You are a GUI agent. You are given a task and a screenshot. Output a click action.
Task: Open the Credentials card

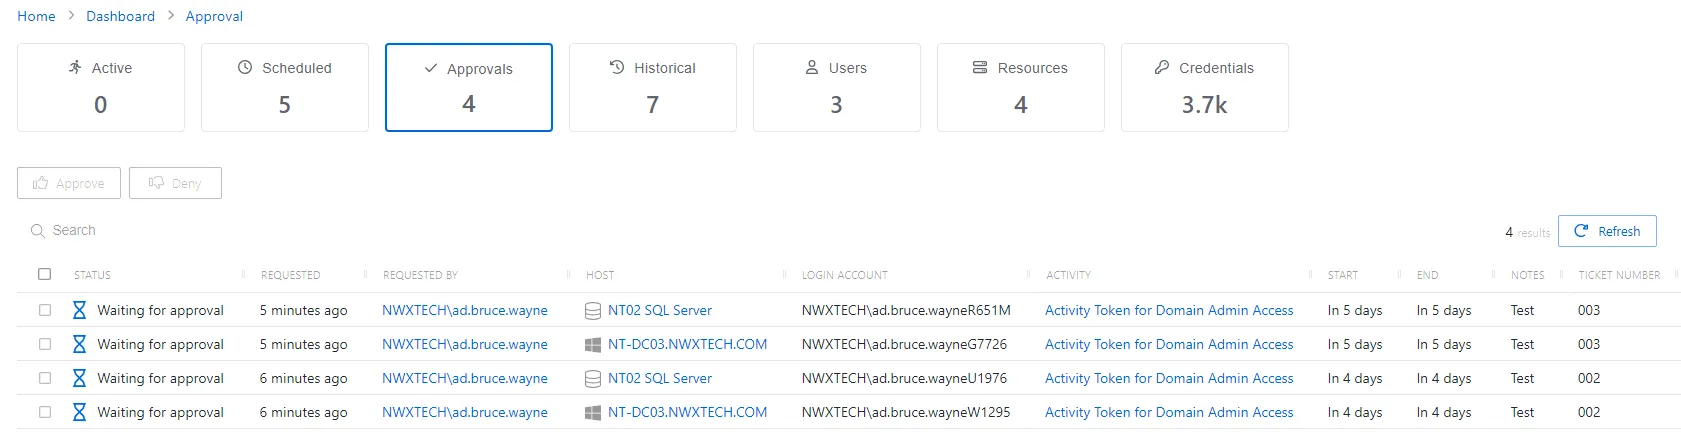click(x=1205, y=87)
